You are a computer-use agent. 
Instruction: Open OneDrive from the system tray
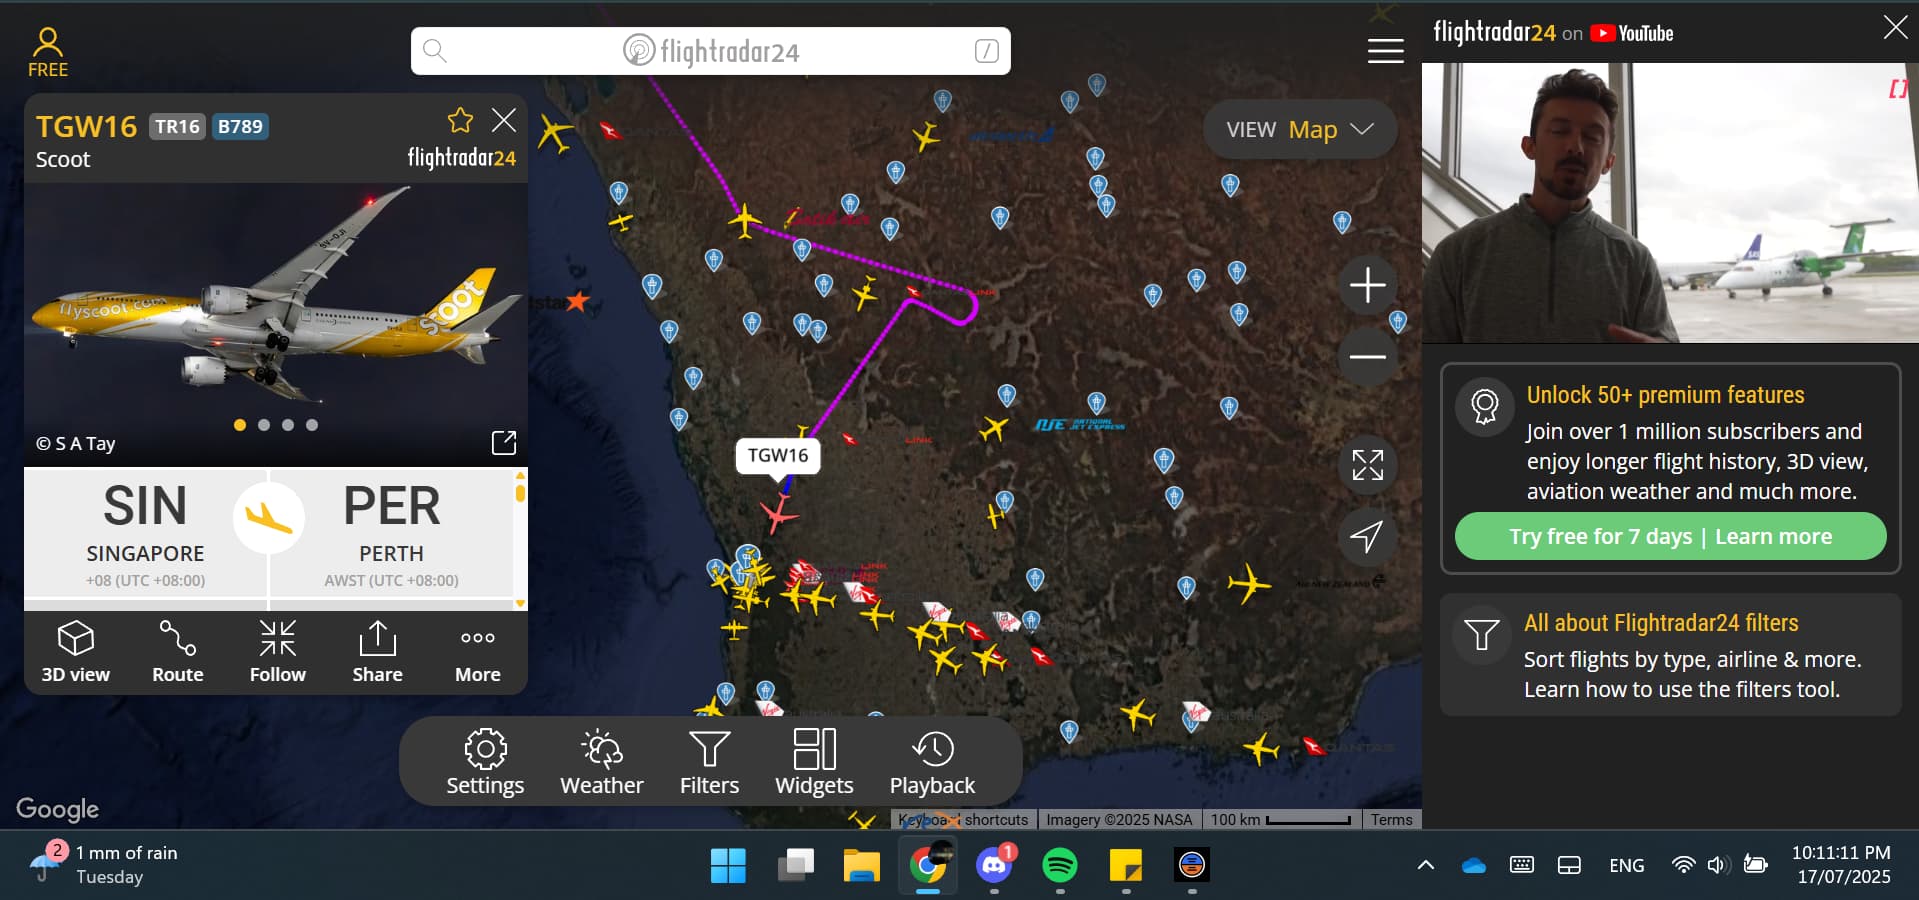pos(1474,865)
